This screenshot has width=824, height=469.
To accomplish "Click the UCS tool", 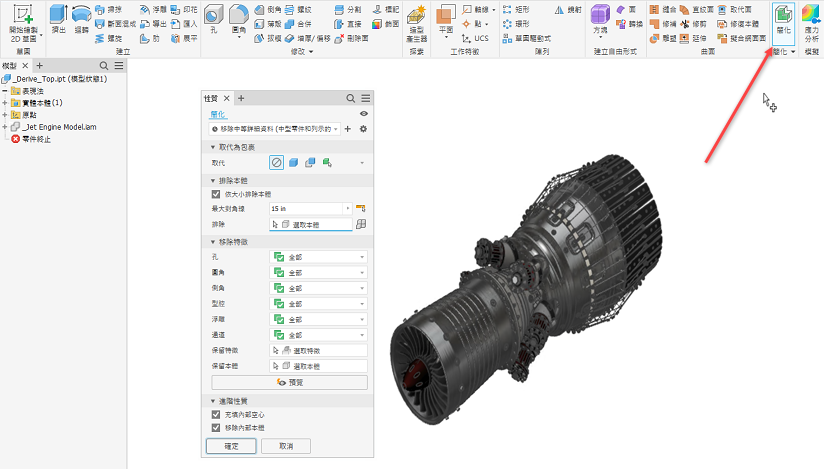I will pos(475,38).
